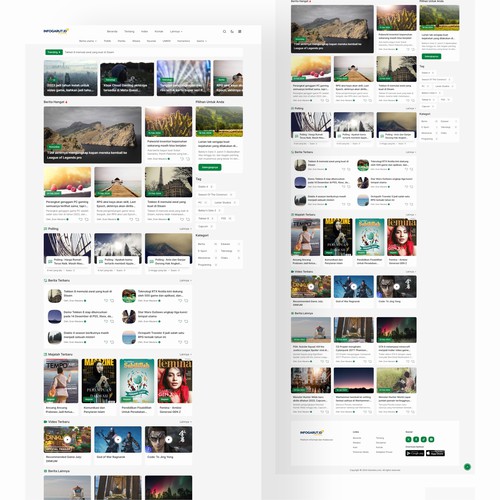Bookmark the Star Wars Outlaws news row, left page

pyautogui.click(x=186, y=321)
